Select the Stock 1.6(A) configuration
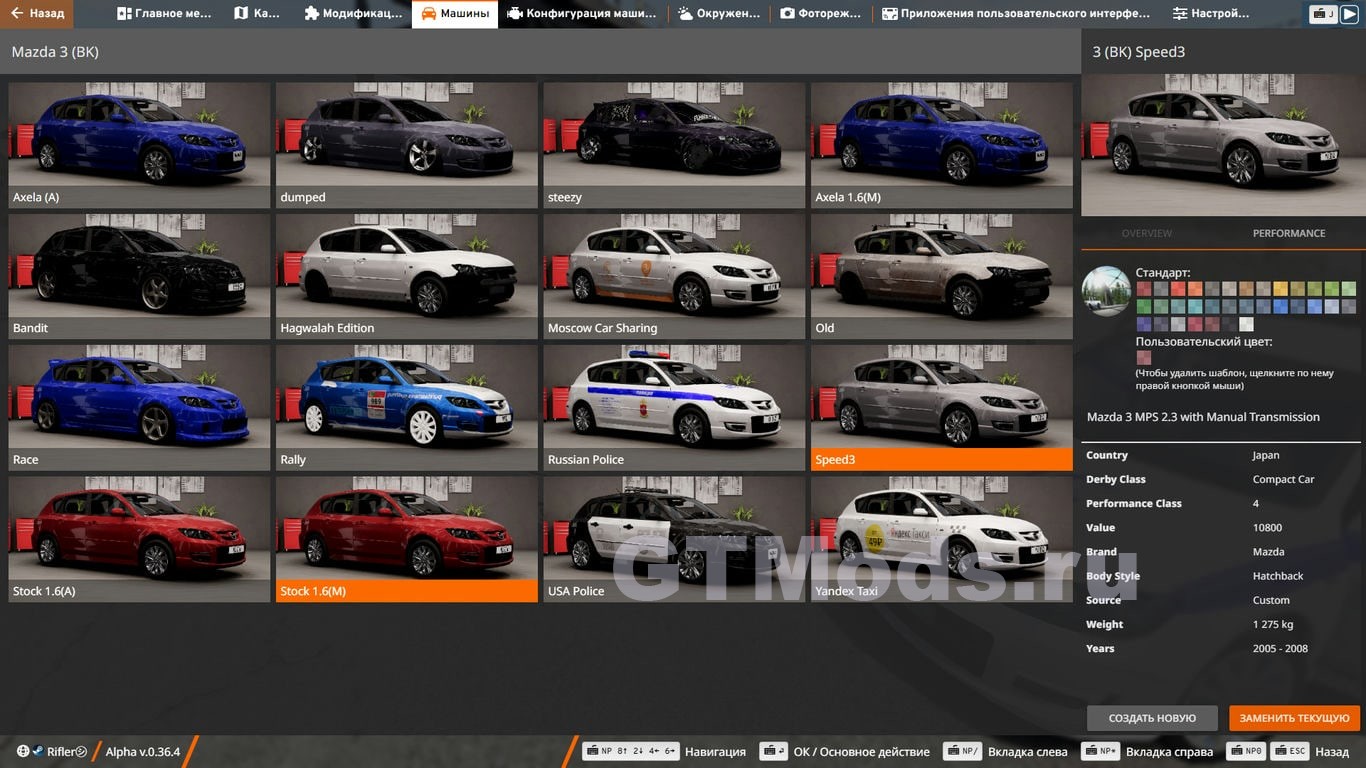Viewport: 1366px width, 768px height. tap(139, 539)
